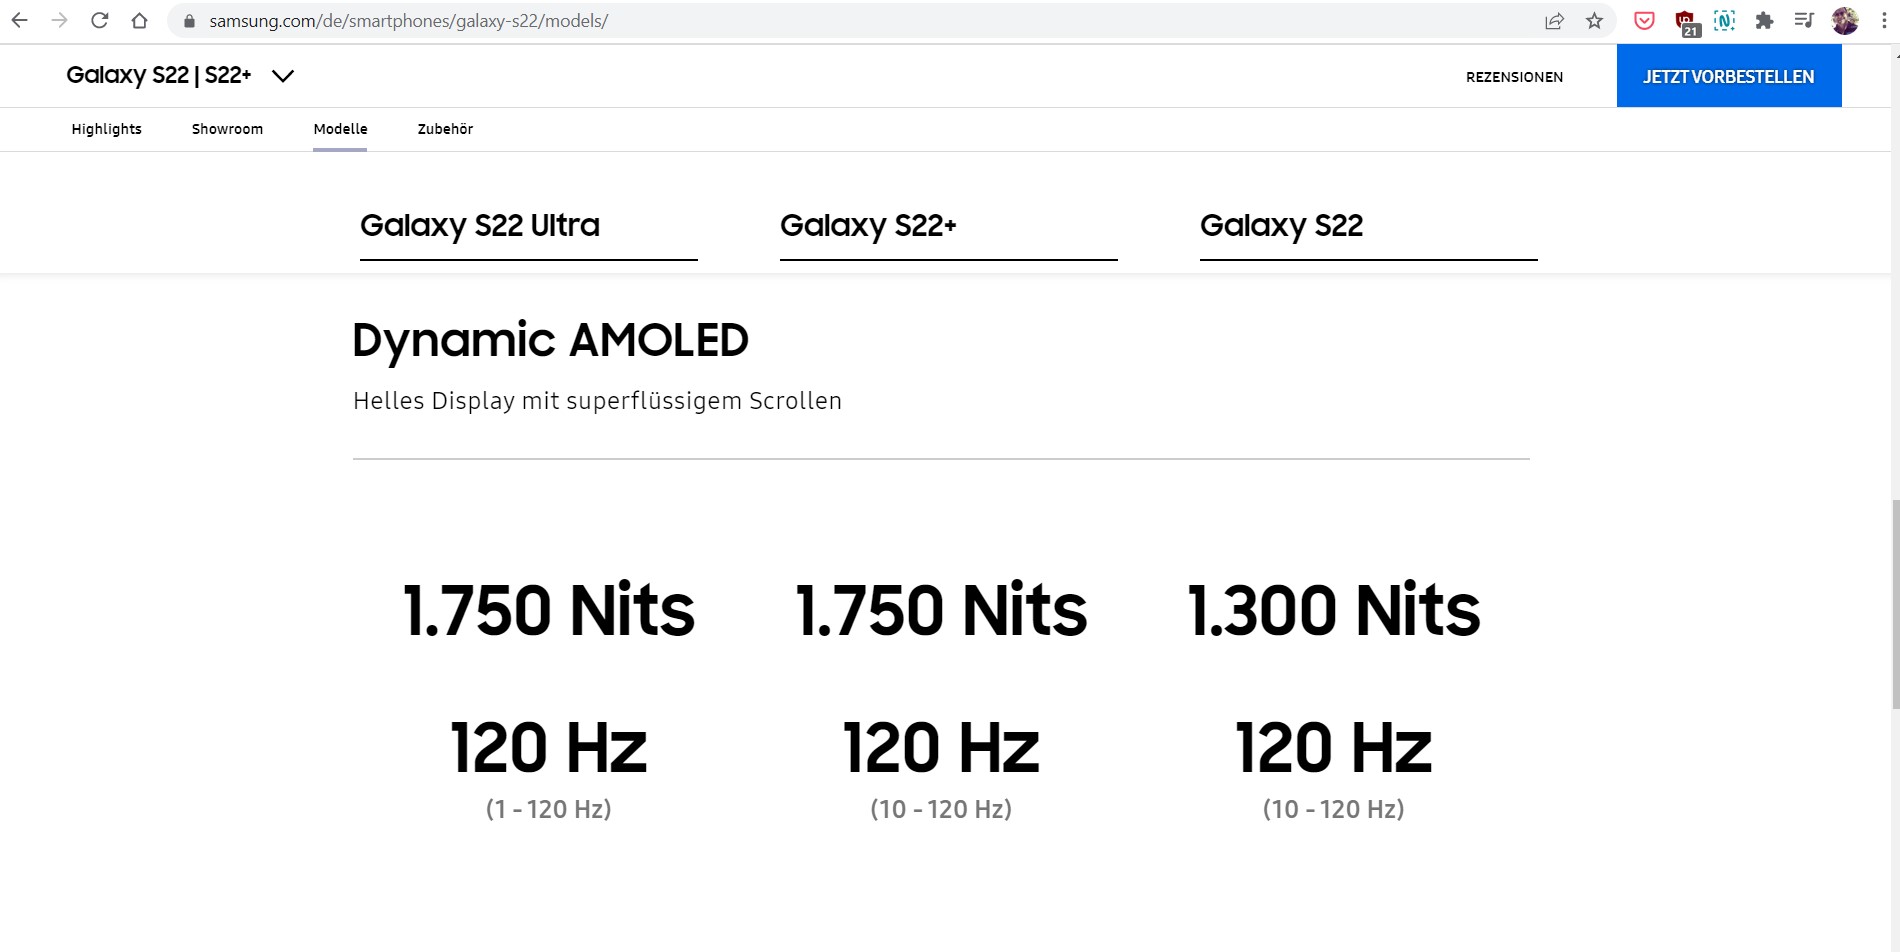The image size is (1900, 952).
Task: Reload the Samsung page
Action: click(x=99, y=20)
